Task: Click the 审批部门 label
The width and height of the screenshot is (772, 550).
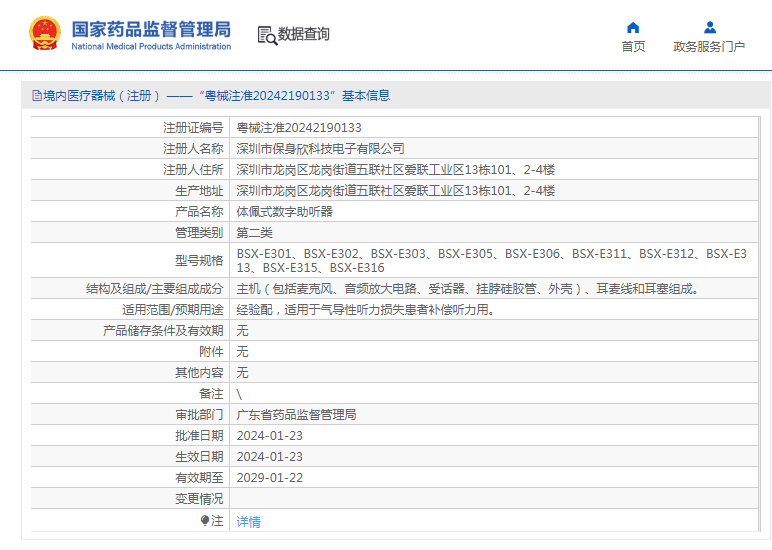Action: [x=199, y=415]
